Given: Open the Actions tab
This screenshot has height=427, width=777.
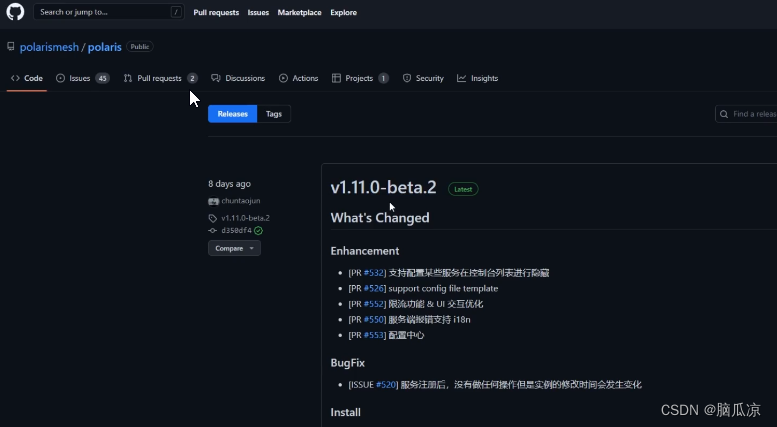Looking at the screenshot, I should (298, 78).
